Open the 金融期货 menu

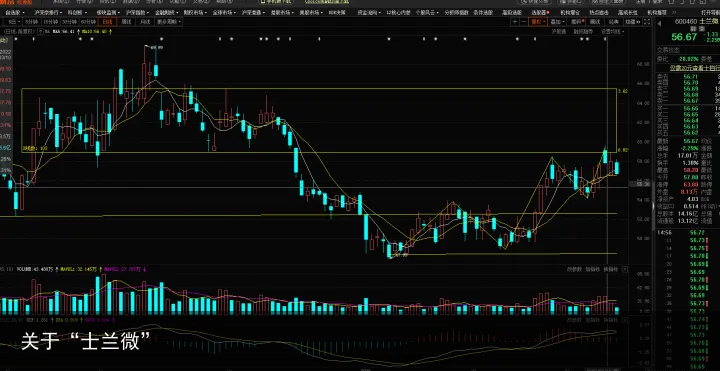click(x=166, y=12)
